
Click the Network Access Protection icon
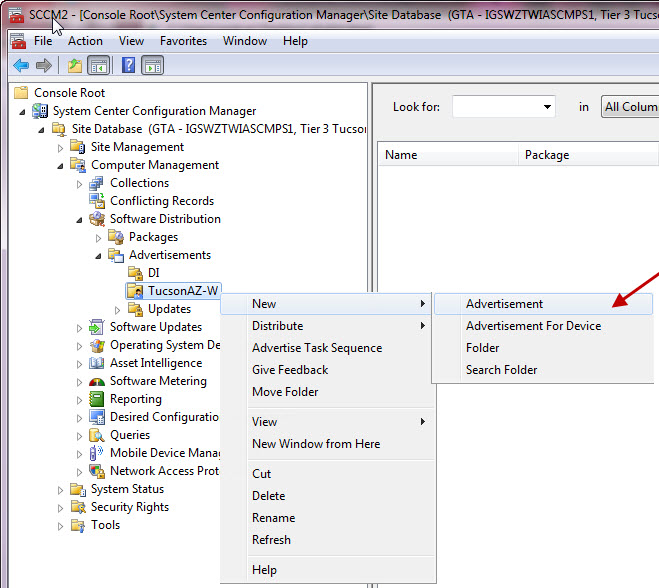pyautogui.click(x=97, y=471)
